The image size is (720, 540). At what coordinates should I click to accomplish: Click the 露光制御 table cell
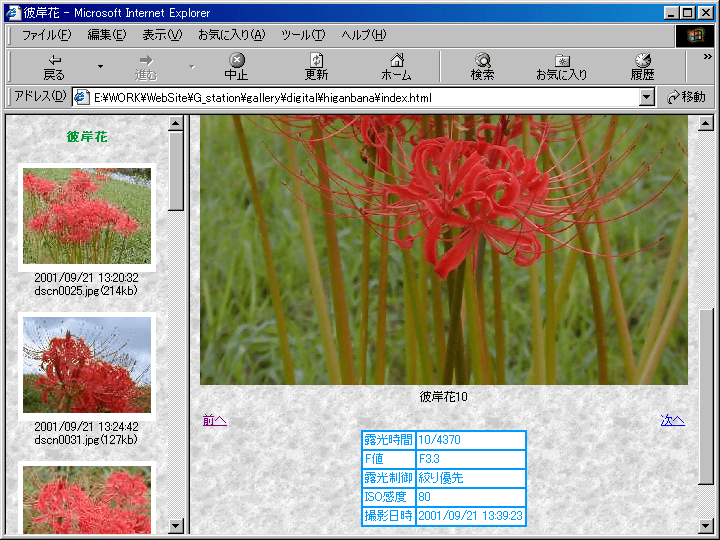(x=388, y=478)
